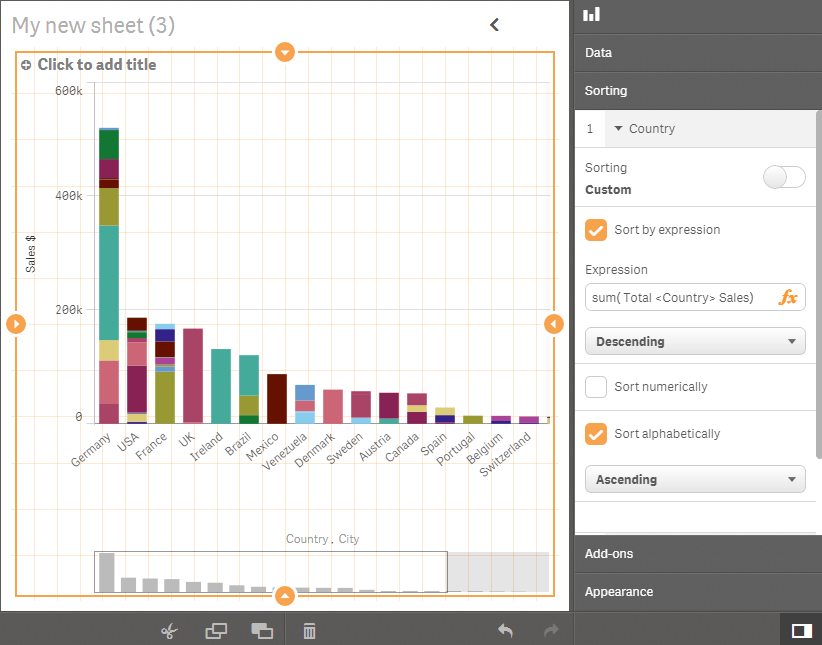Image resolution: width=822 pixels, height=645 pixels.
Task: Open the Descending order dropdown
Action: tap(695, 341)
